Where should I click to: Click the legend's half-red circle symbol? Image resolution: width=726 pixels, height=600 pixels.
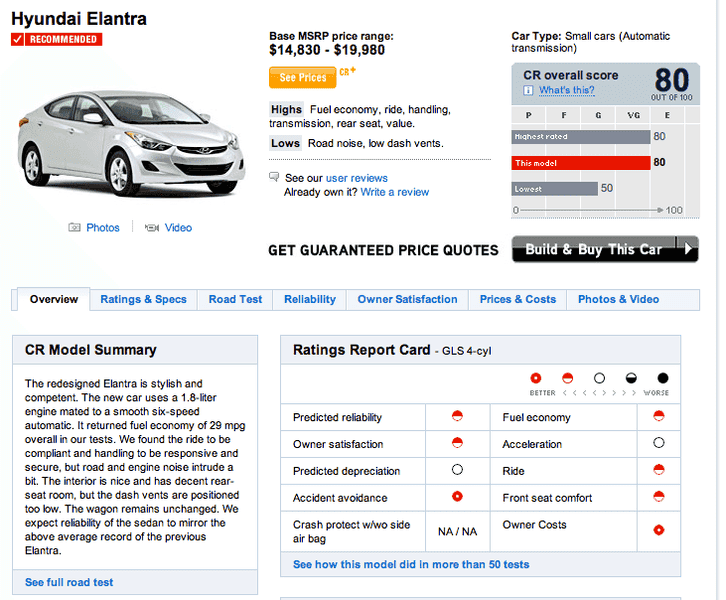coord(568,378)
